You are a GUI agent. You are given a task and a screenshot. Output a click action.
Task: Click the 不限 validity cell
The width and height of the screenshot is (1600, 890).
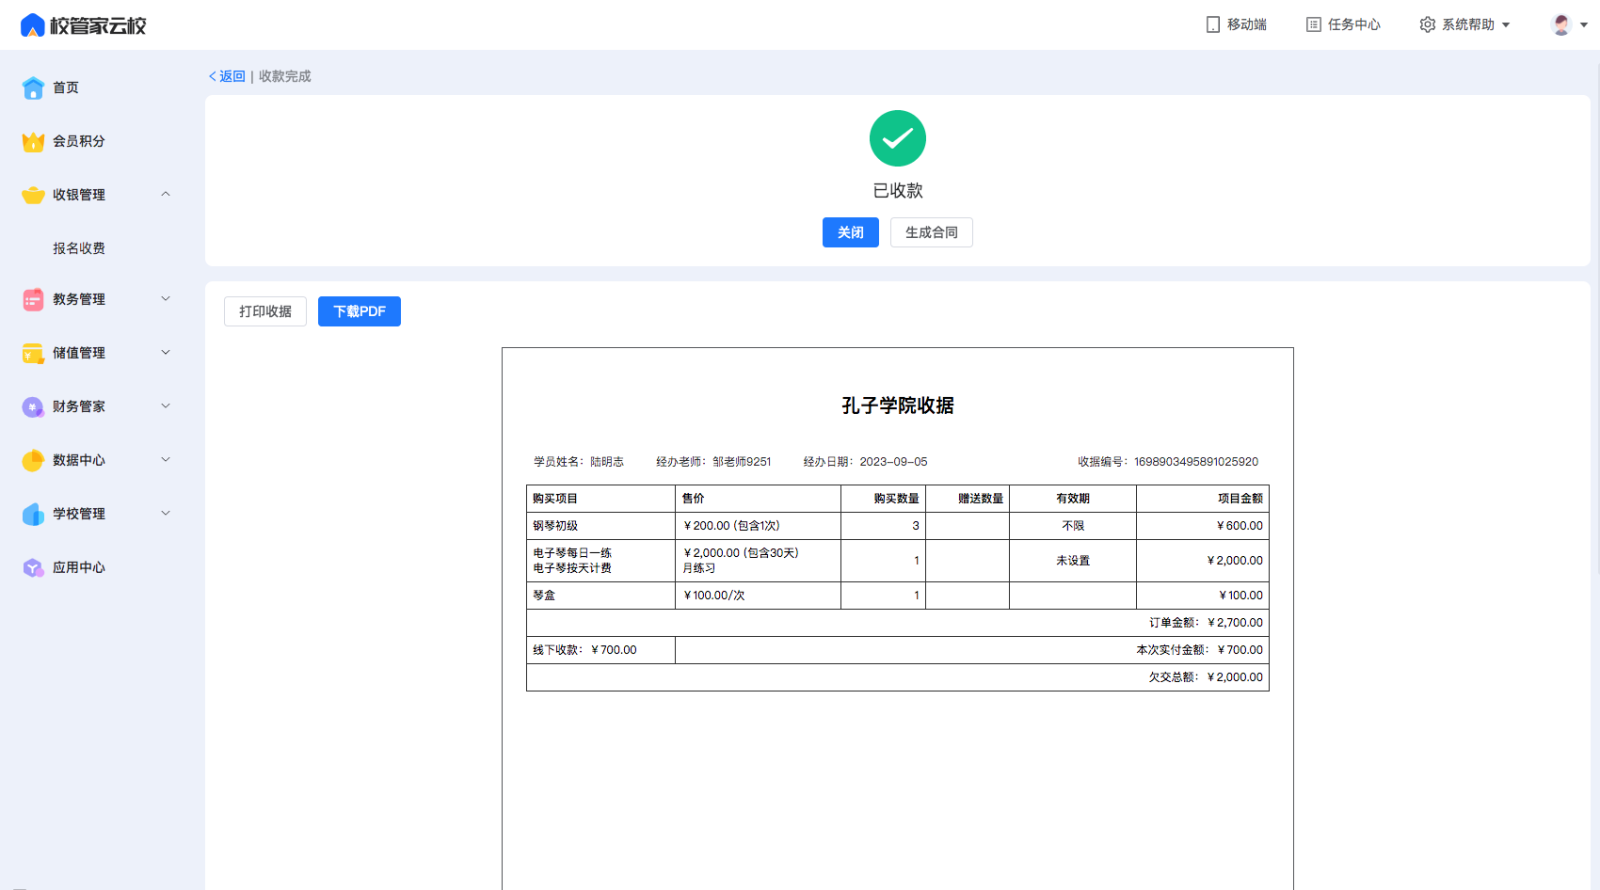point(1073,526)
